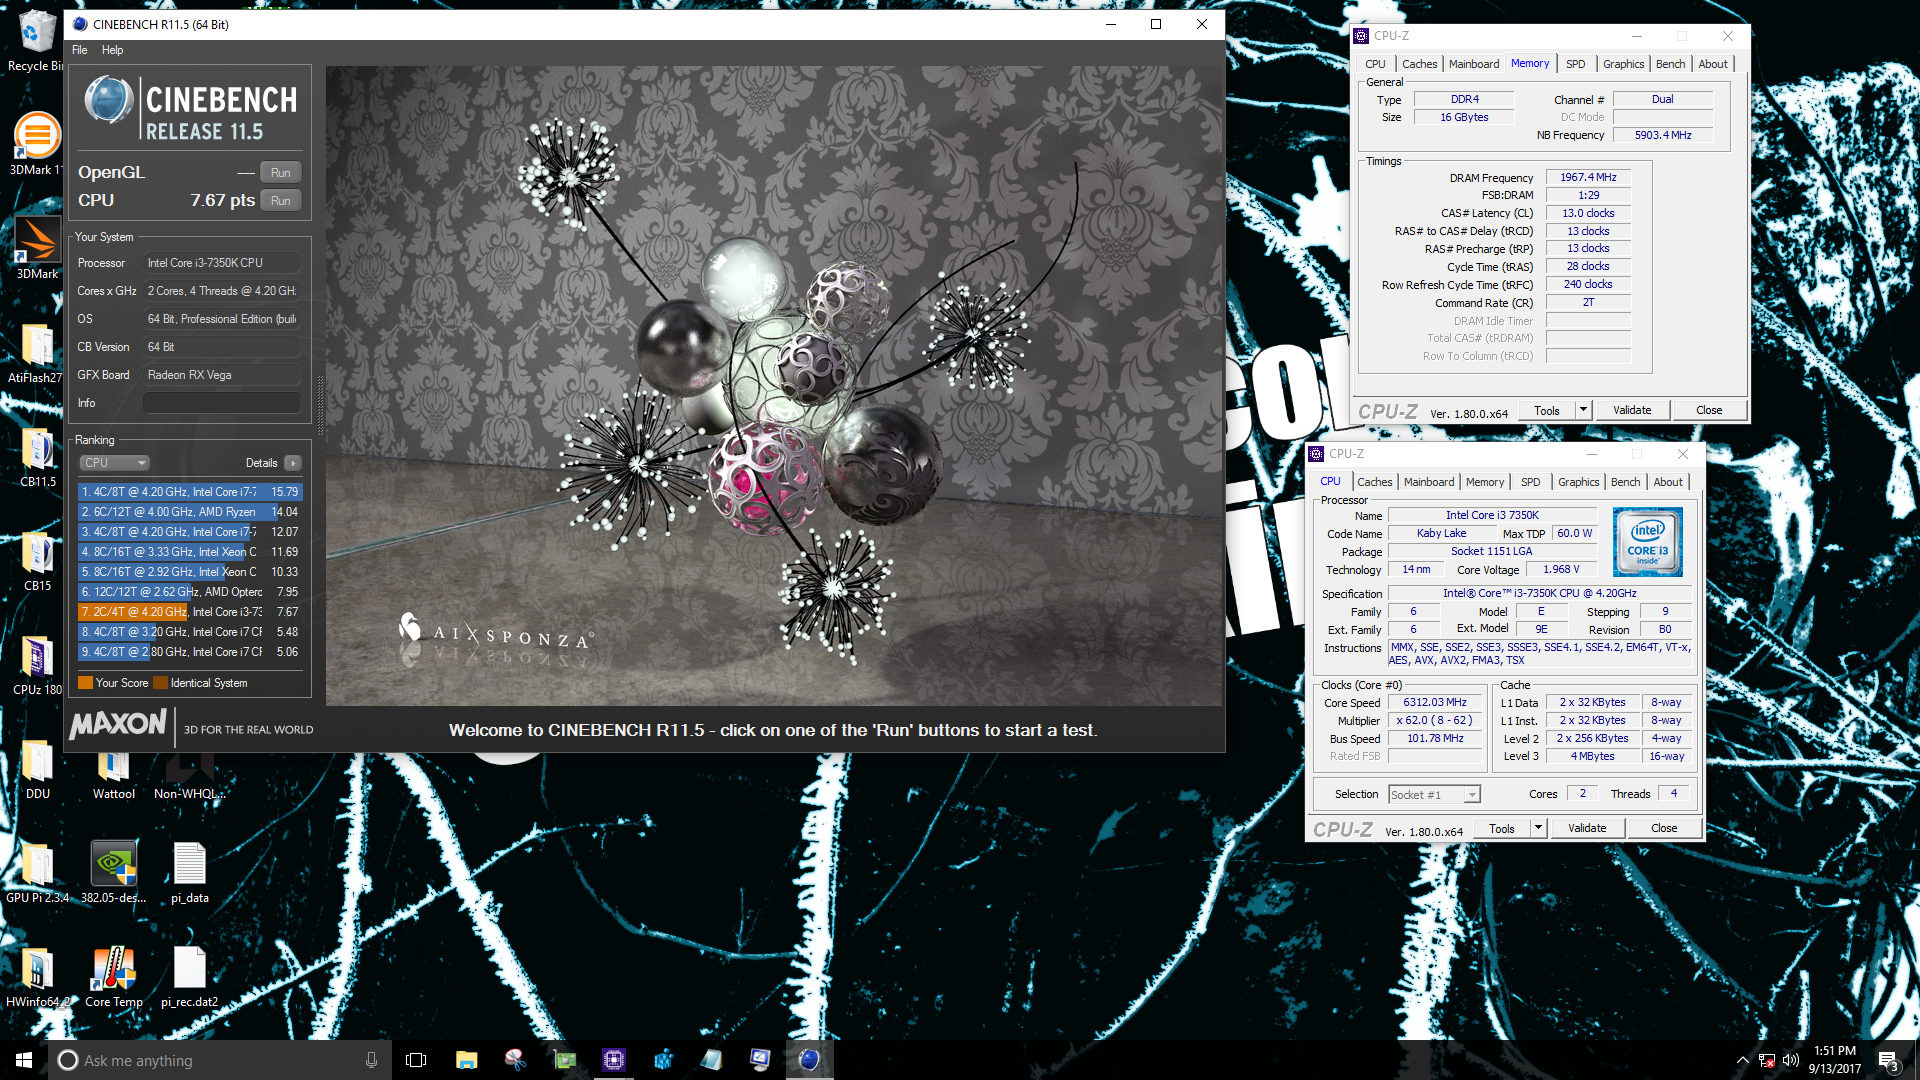Show hidden system tray icons
1920x1080 pixels.
click(x=1743, y=1060)
